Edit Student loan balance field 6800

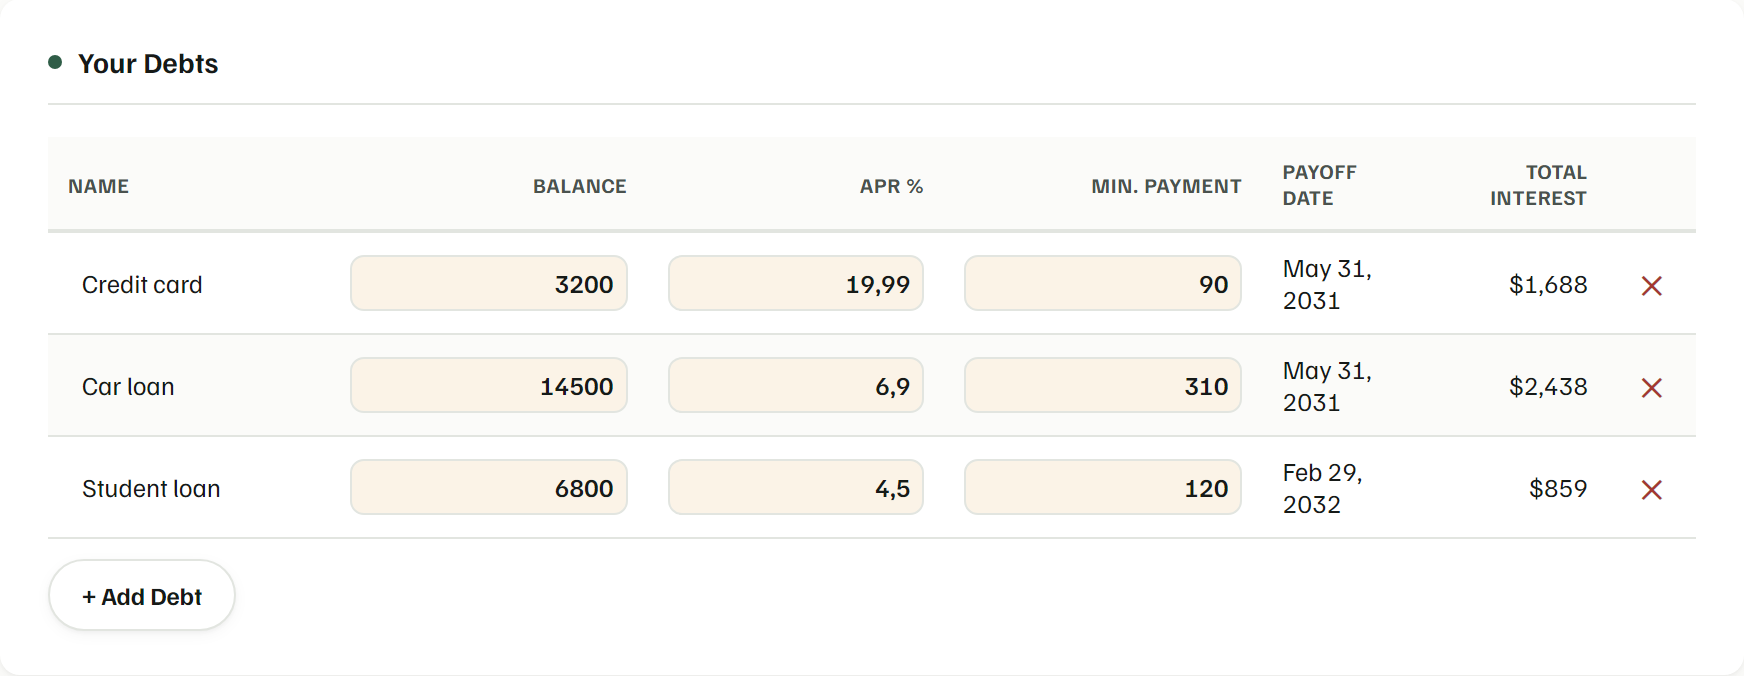[x=489, y=488]
